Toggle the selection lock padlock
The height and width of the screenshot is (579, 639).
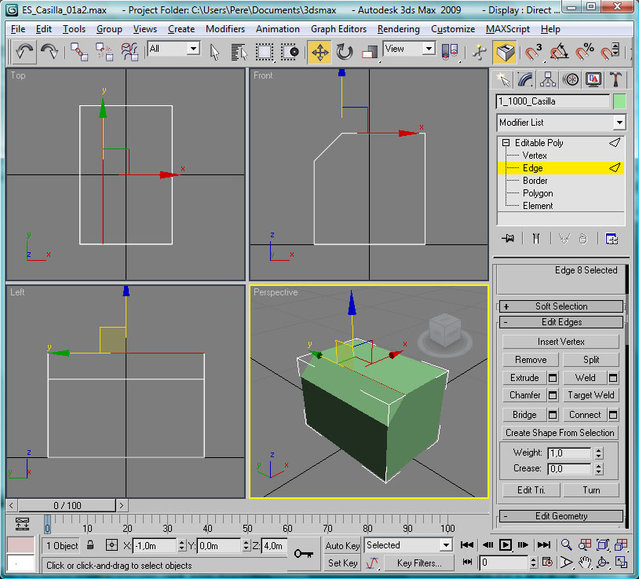coord(91,546)
